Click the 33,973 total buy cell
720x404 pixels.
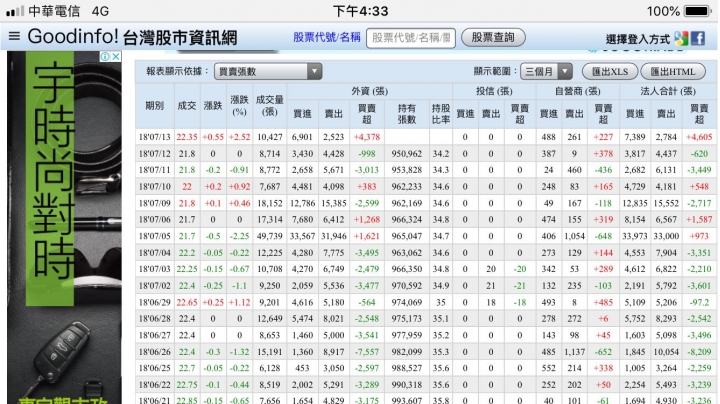tap(635, 236)
